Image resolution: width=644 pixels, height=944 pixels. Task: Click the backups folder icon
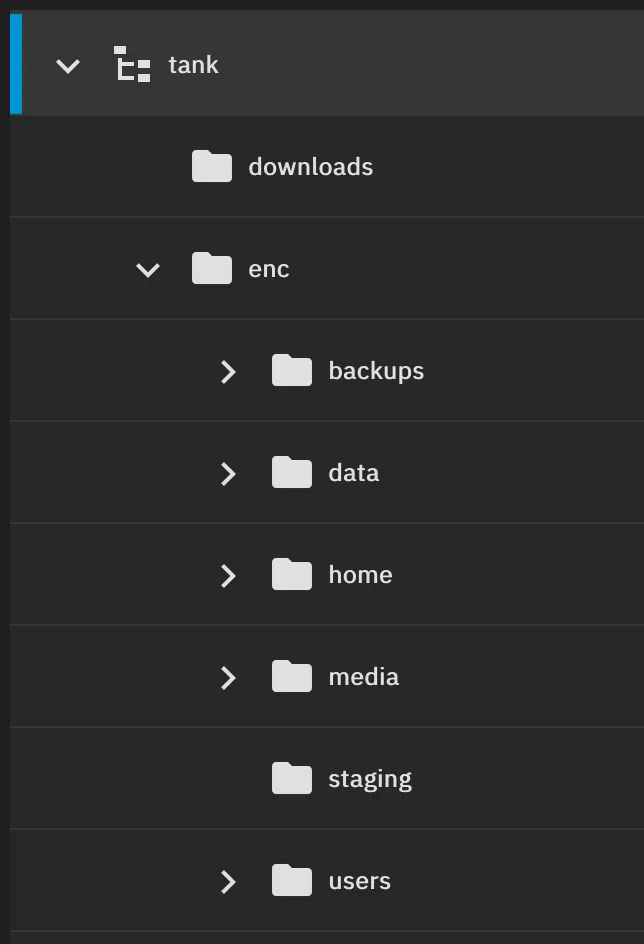(x=292, y=371)
